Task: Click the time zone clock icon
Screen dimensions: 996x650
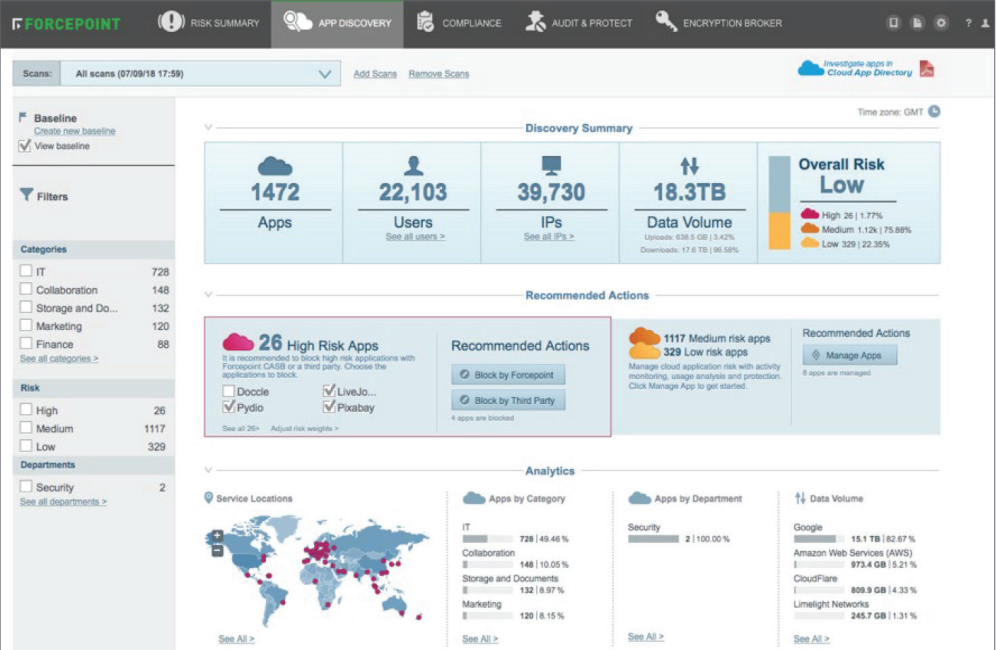Action: [934, 112]
